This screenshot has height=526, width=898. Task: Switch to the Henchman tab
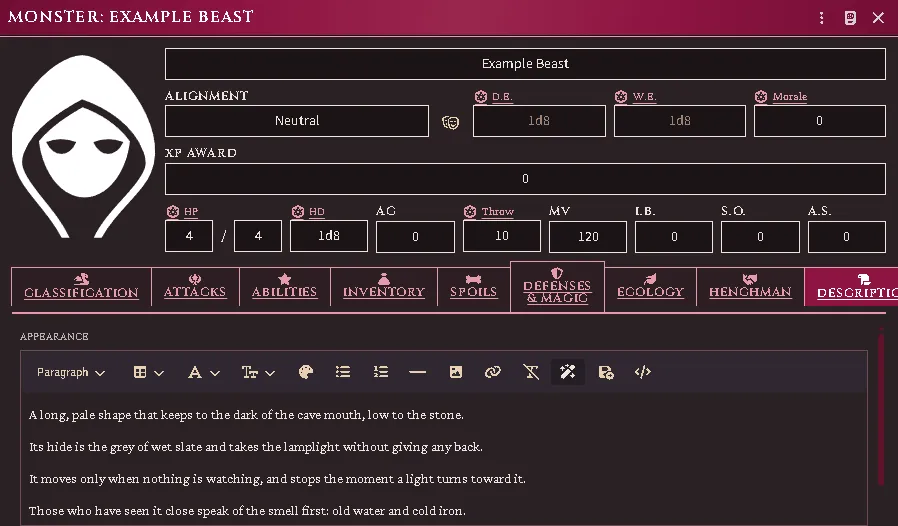(750, 286)
